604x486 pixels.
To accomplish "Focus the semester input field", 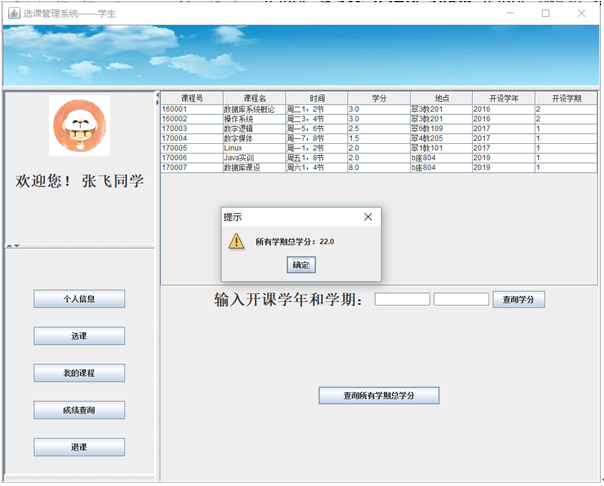I will tap(461, 299).
